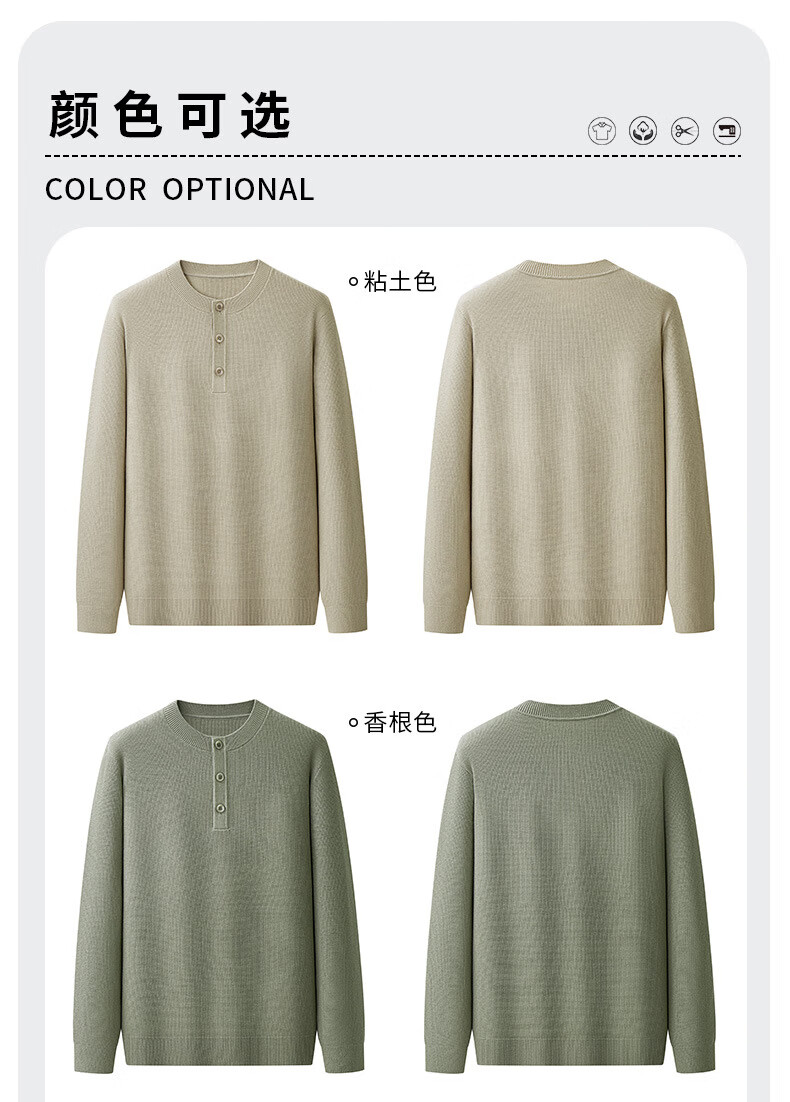Open the beige sweater back view image
The height and width of the screenshot is (1102, 790).
click(x=569, y=446)
